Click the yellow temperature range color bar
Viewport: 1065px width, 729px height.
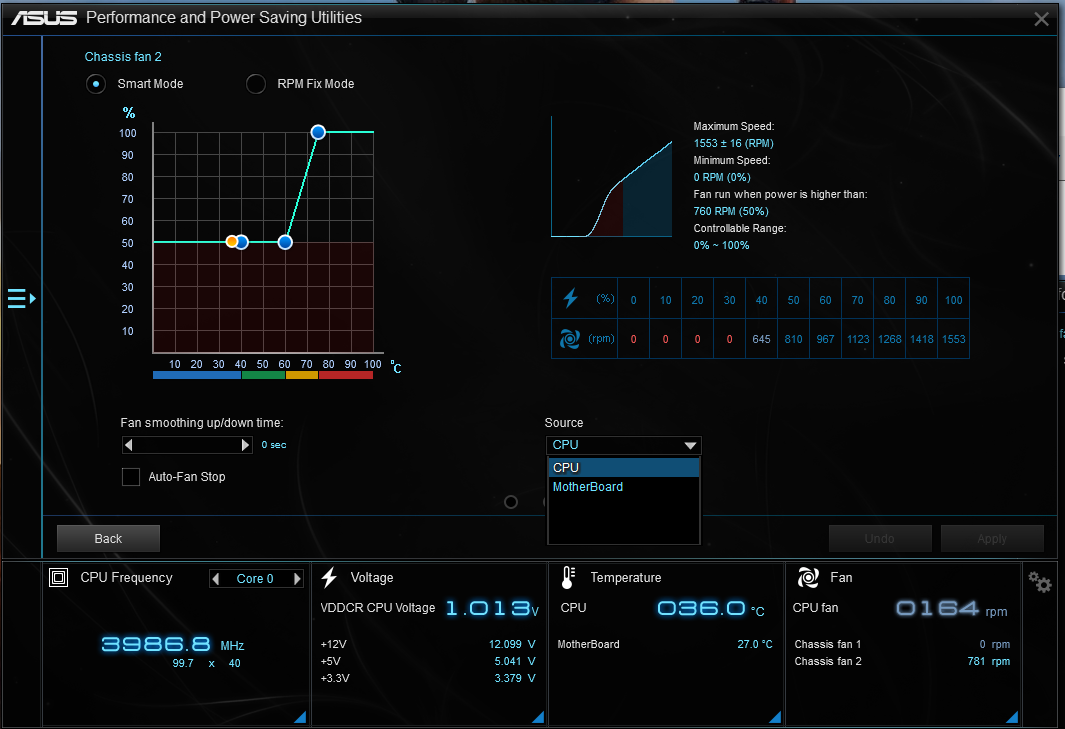(x=302, y=375)
